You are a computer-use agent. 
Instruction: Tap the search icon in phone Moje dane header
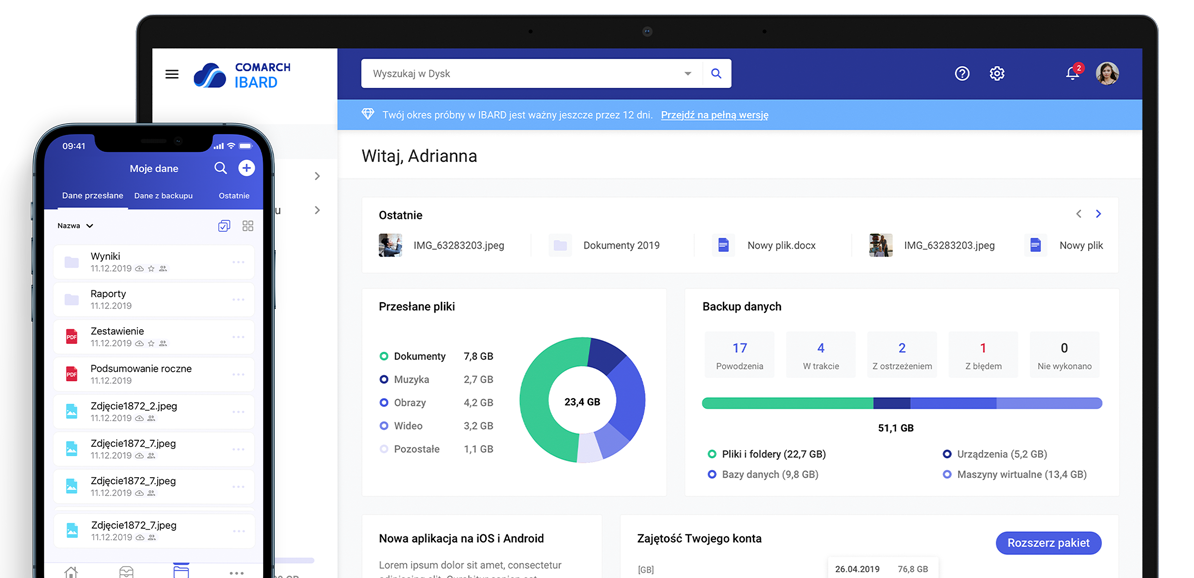[x=220, y=168]
